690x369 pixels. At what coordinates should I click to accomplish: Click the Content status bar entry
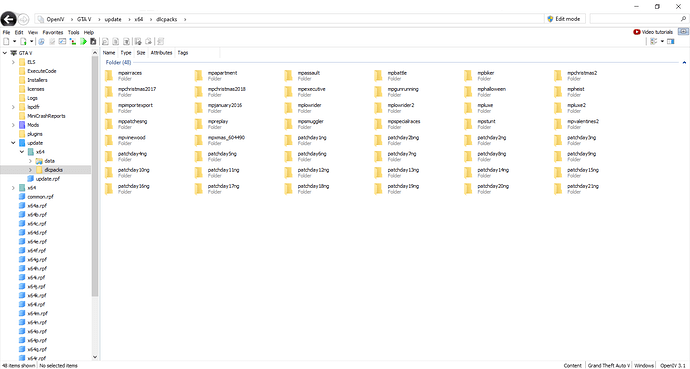573,365
